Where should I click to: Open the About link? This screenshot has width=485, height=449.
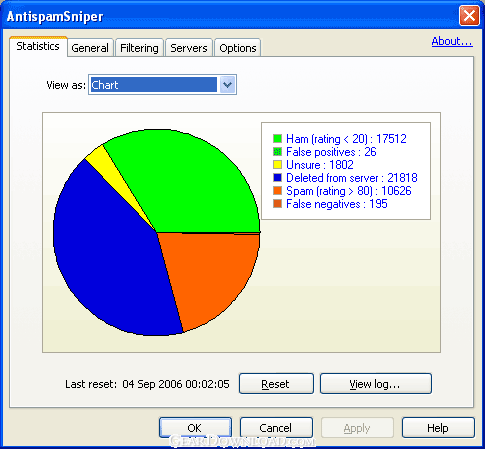tap(452, 41)
